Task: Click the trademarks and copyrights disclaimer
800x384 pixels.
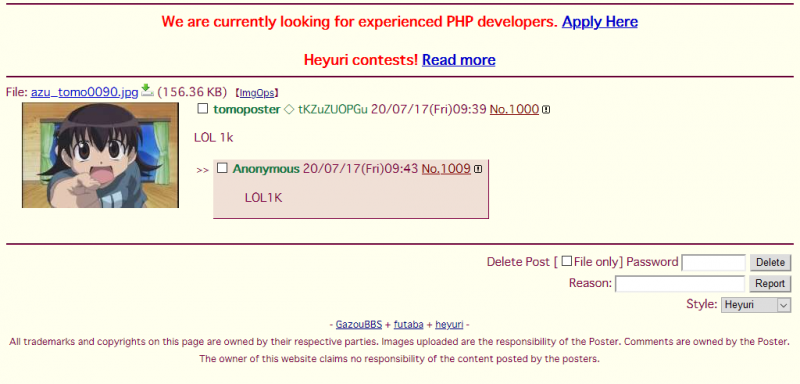Action: tap(399, 350)
